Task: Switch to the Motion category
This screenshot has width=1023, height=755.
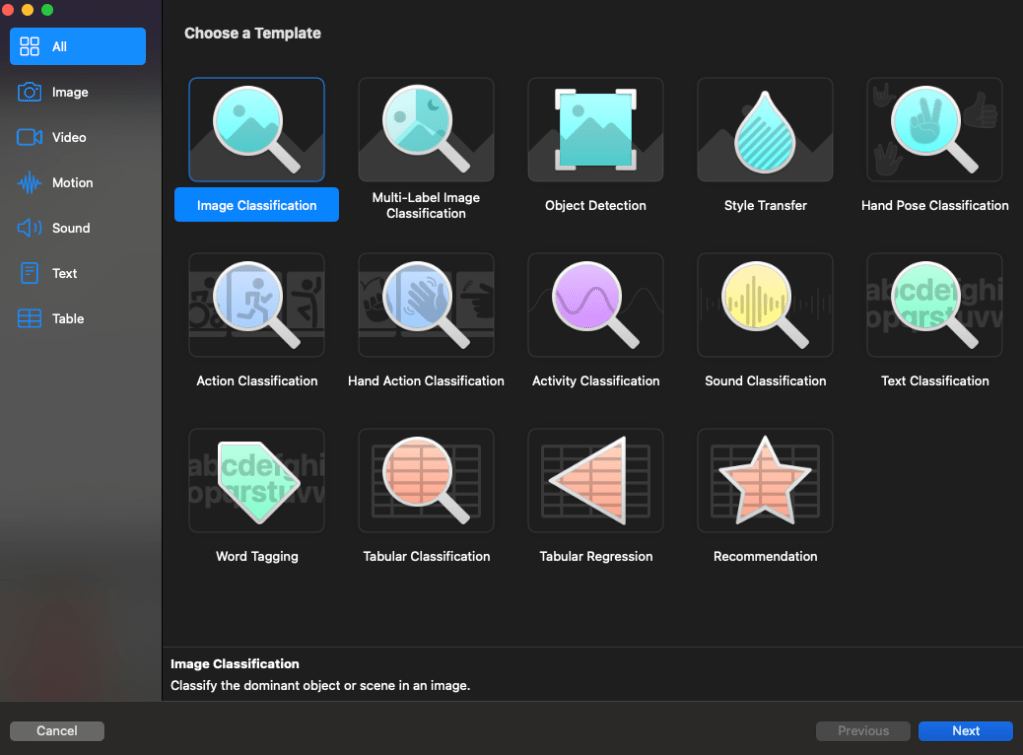Action: [72, 183]
